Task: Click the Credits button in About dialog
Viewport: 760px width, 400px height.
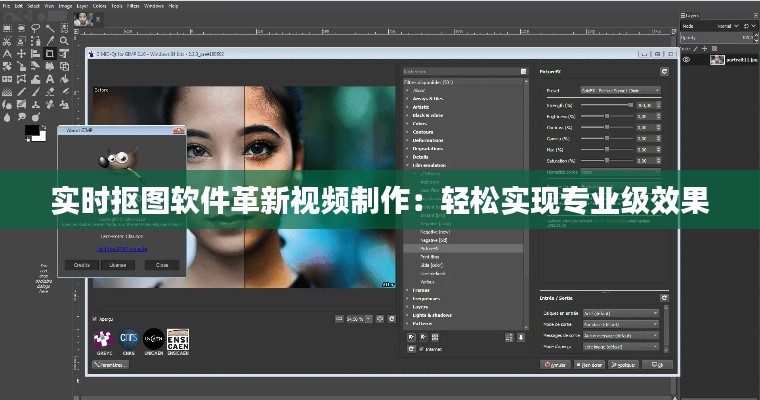Action: [82, 265]
